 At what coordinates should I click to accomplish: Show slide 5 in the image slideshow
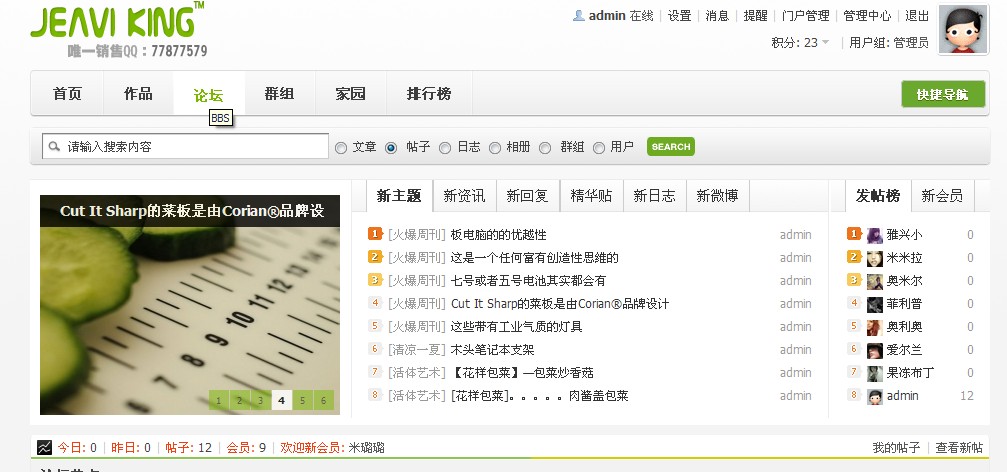[302, 401]
